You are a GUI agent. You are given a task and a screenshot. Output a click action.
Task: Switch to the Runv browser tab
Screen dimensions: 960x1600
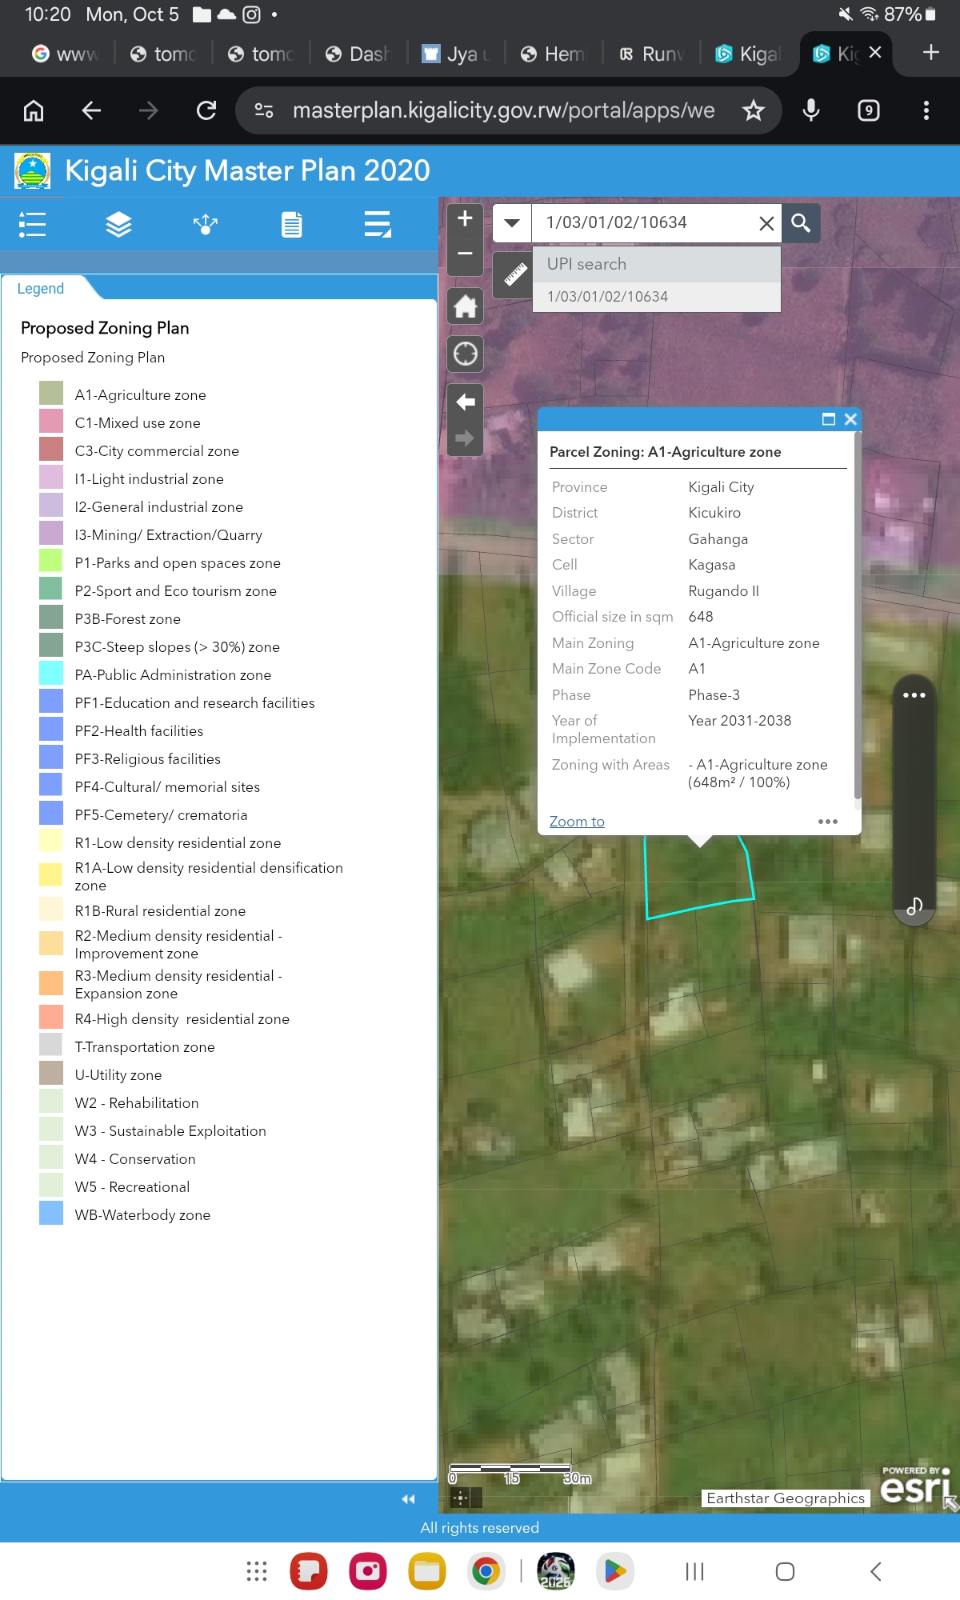(x=650, y=54)
